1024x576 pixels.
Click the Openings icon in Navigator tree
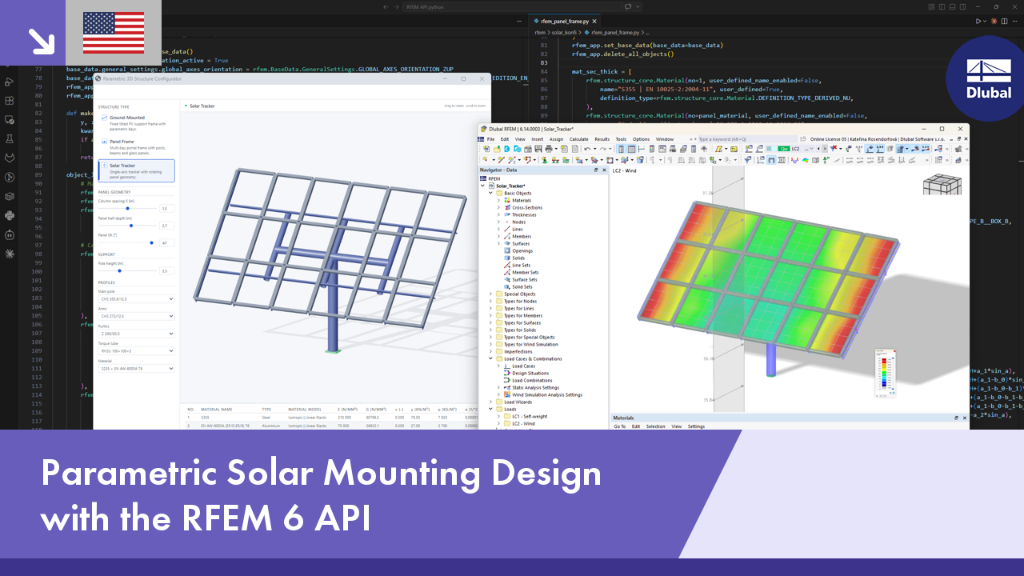click(x=507, y=251)
